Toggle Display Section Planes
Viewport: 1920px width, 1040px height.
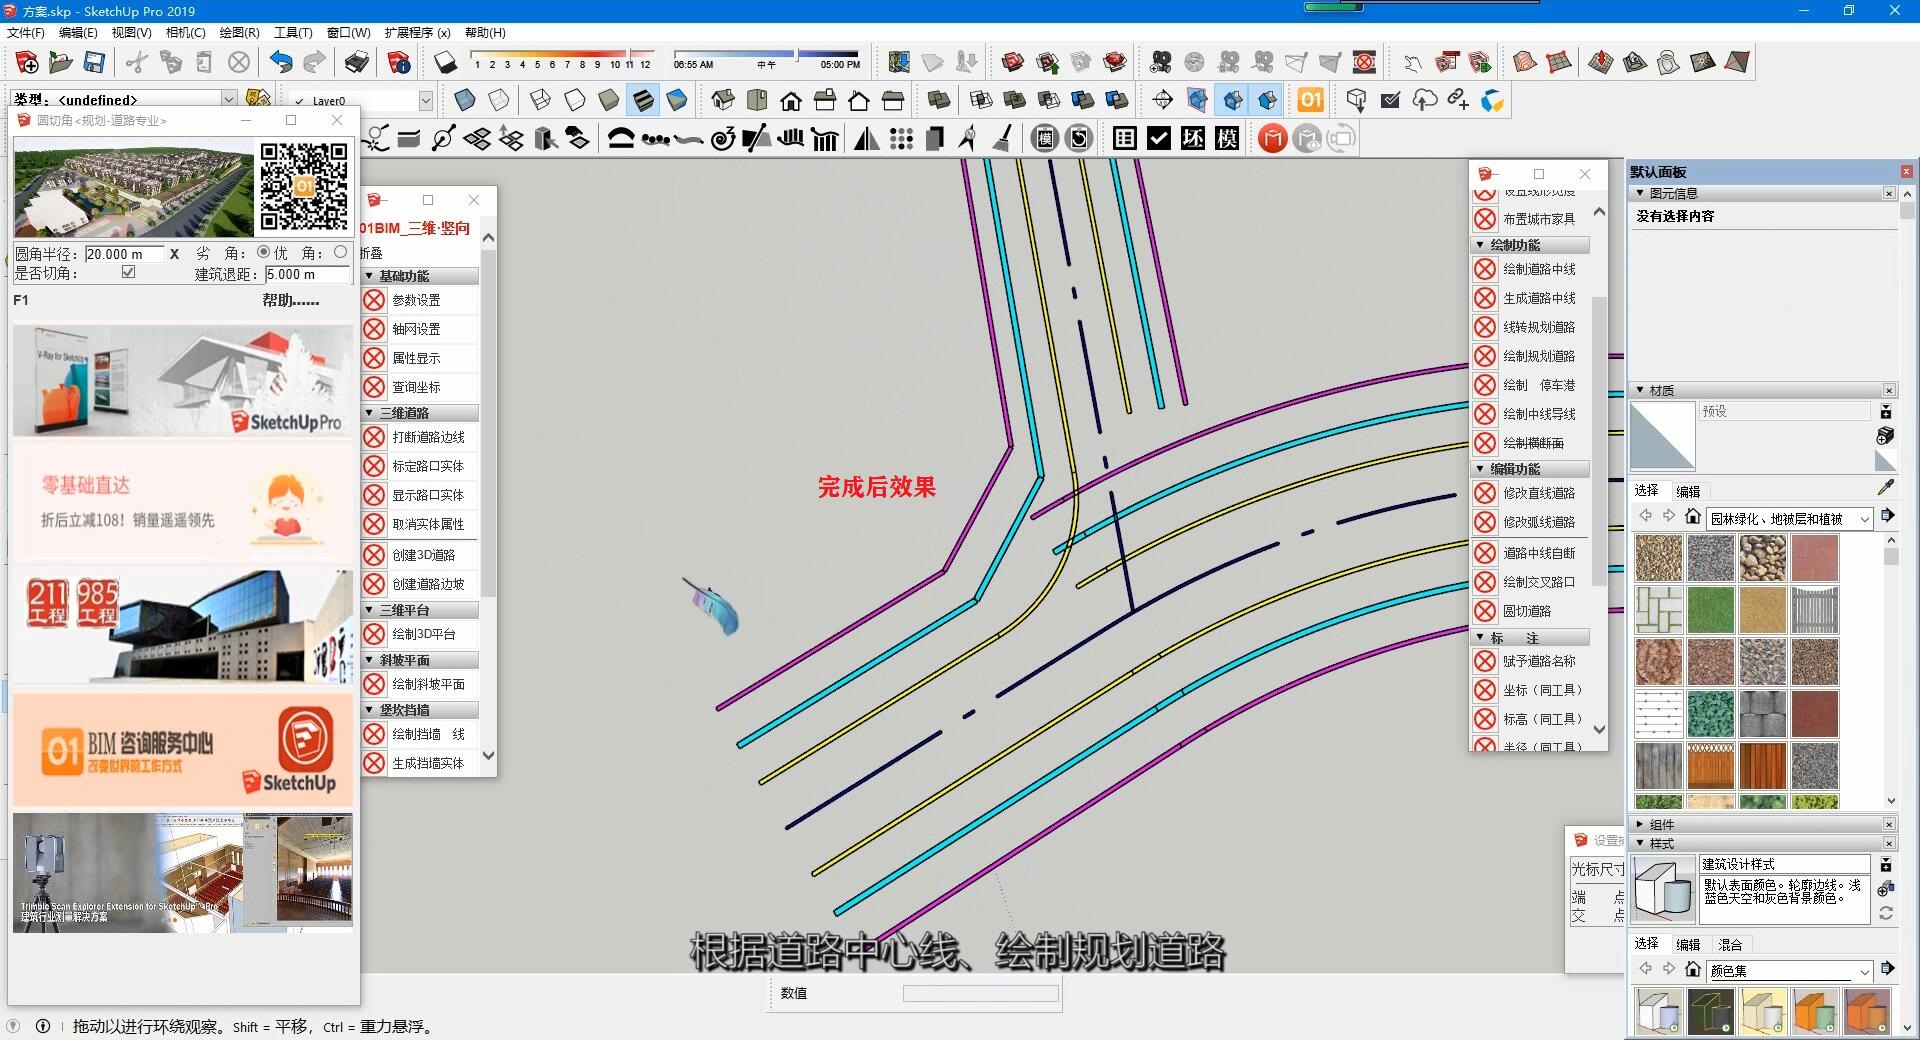pyautogui.click(x=1197, y=100)
